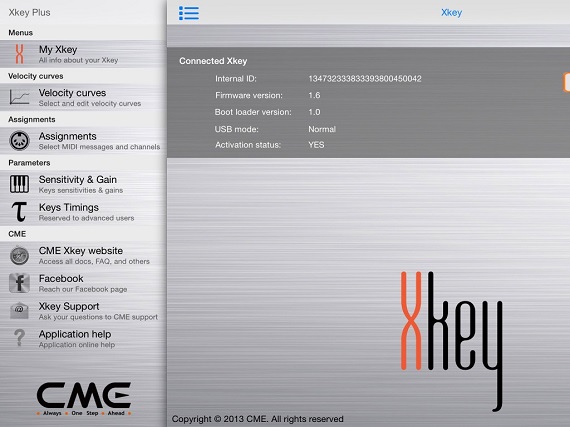Image resolution: width=570 pixels, height=427 pixels.
Task: Open the Facebook page entry
Action: click(x=83, y=283)
